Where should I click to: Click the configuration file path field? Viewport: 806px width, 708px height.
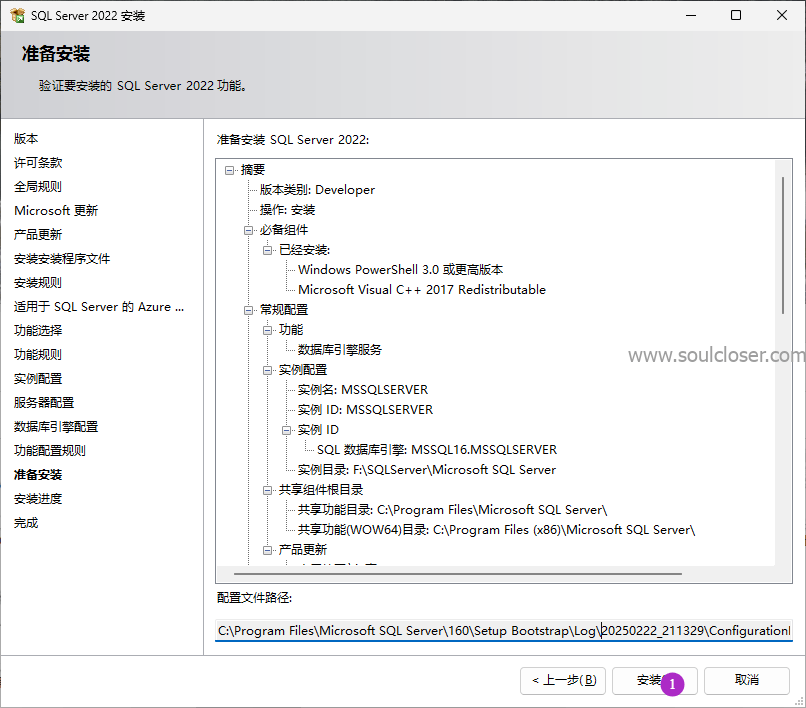[x=504, y=630]
